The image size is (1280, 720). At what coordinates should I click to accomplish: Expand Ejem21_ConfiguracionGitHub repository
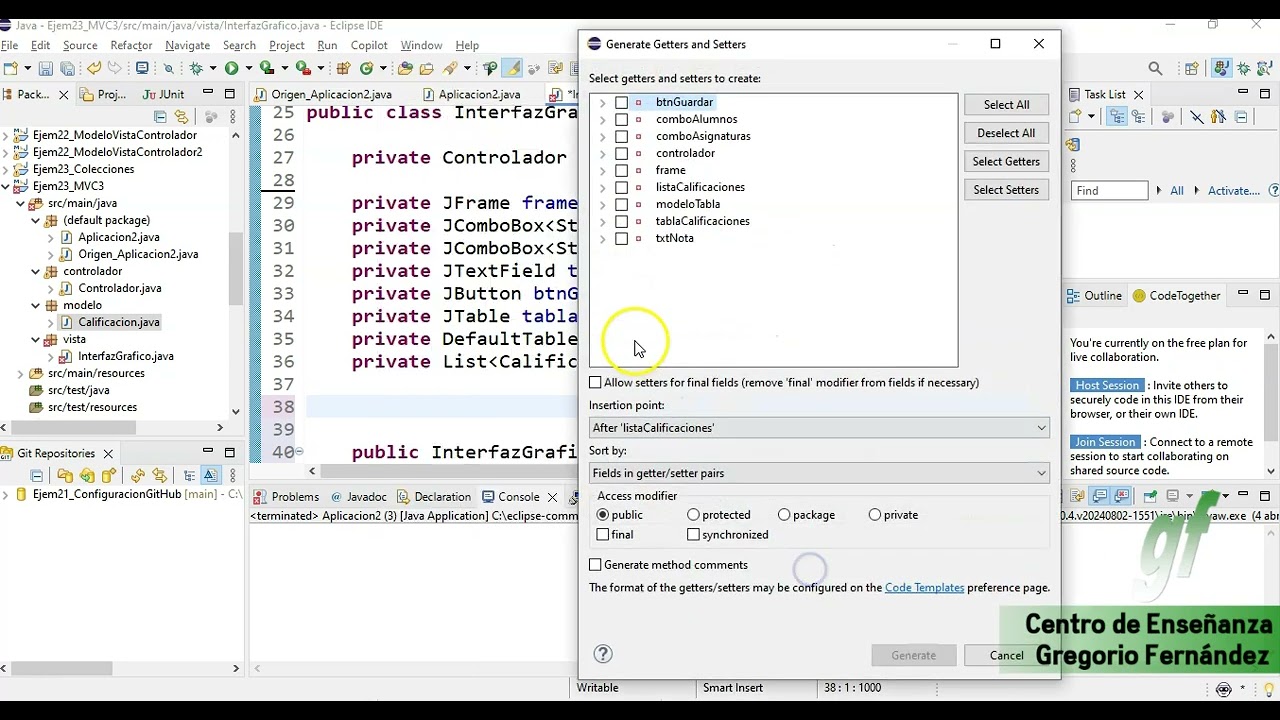[x=6, y=494]
